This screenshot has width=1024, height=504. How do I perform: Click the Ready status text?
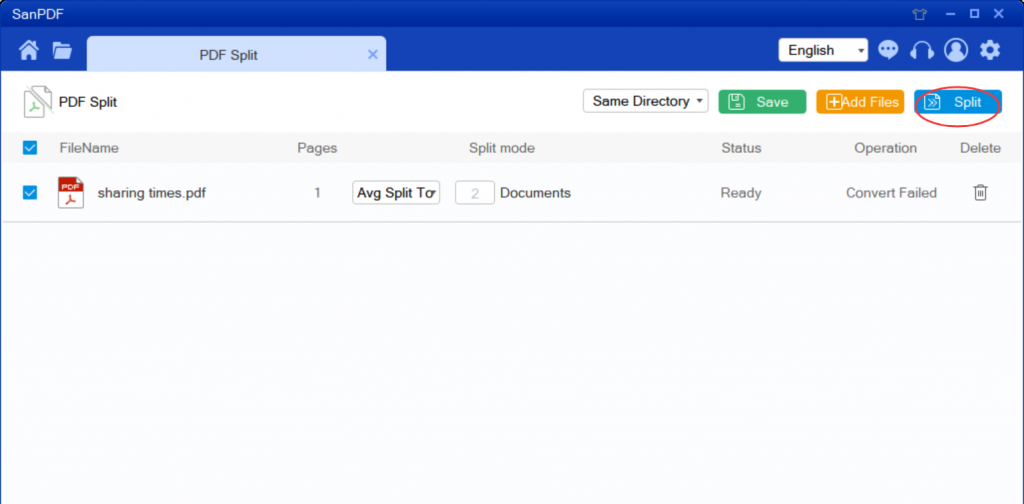coord(741,193)
